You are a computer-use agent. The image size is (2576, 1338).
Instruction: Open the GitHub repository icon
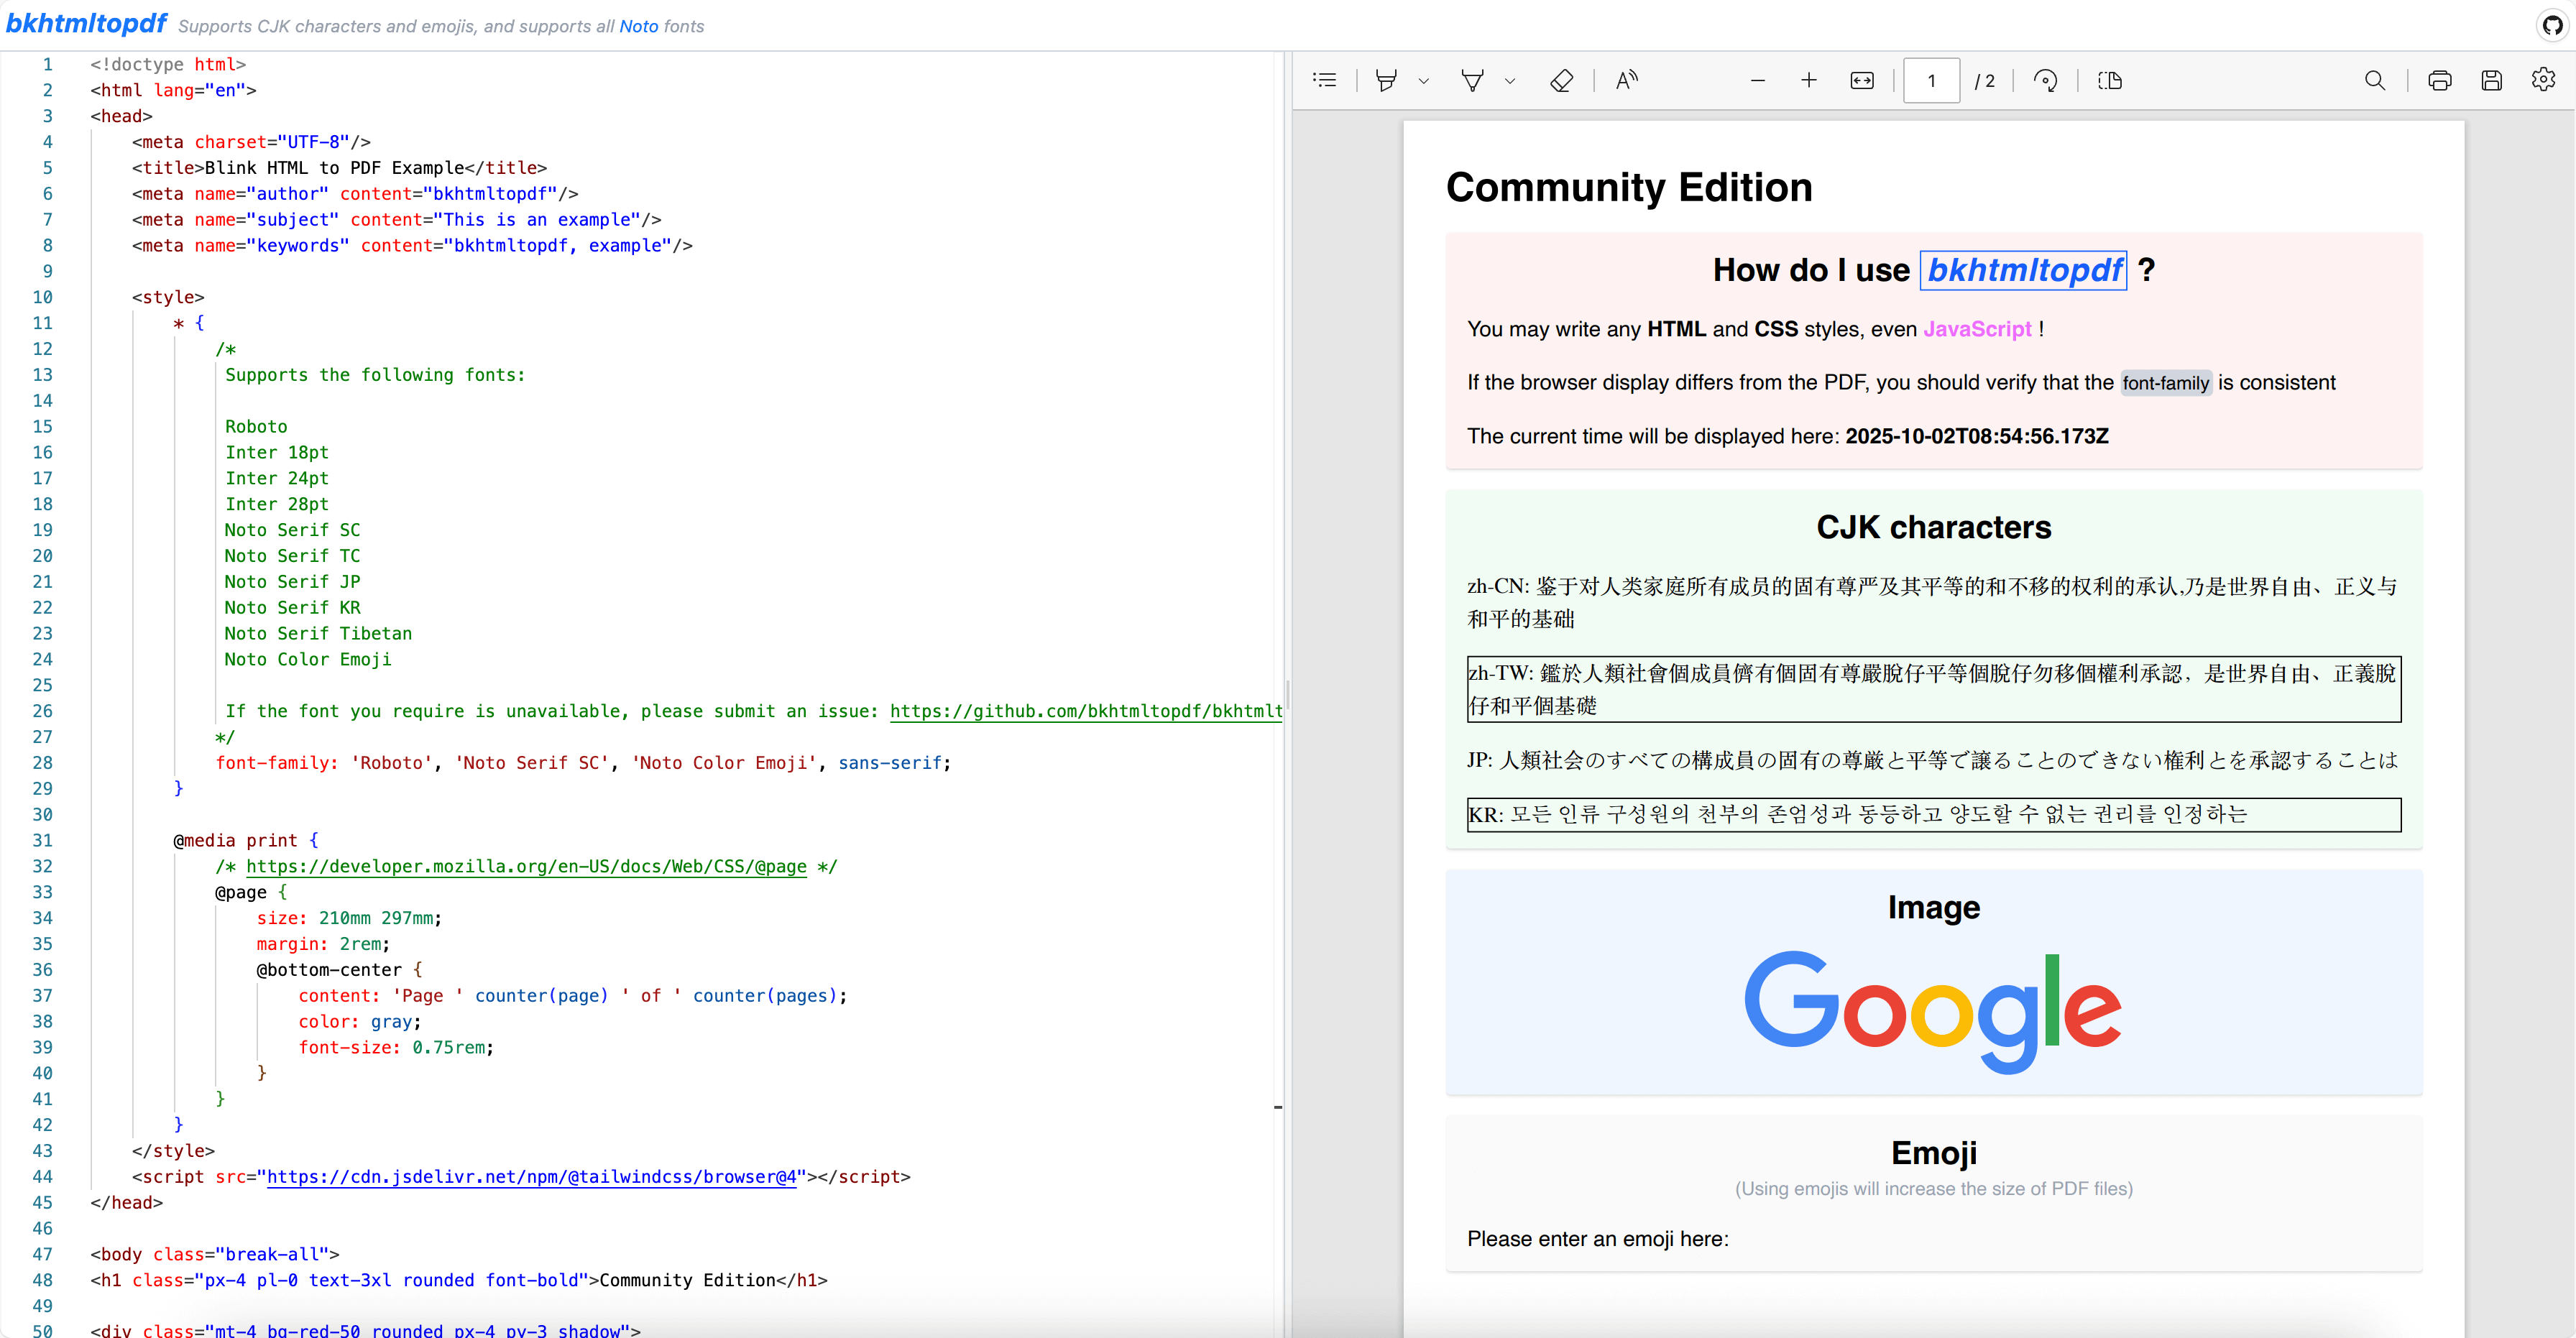2553,25
